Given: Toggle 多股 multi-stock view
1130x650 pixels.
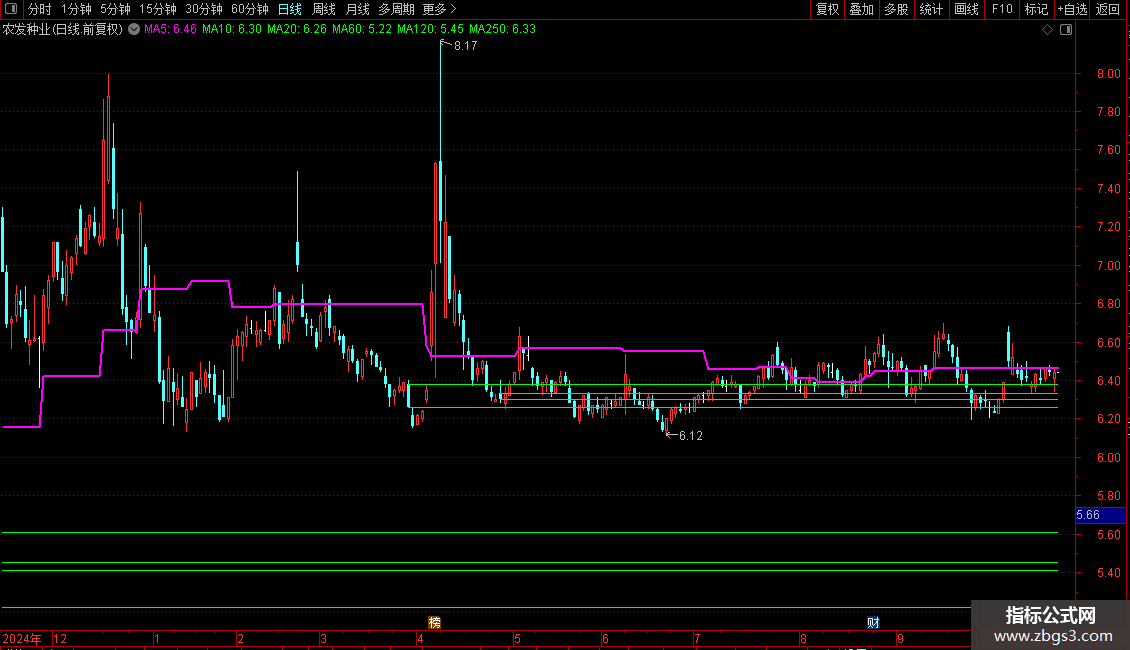Looking at the screenshot, I should pyautogui.click(x=896, y=9).
